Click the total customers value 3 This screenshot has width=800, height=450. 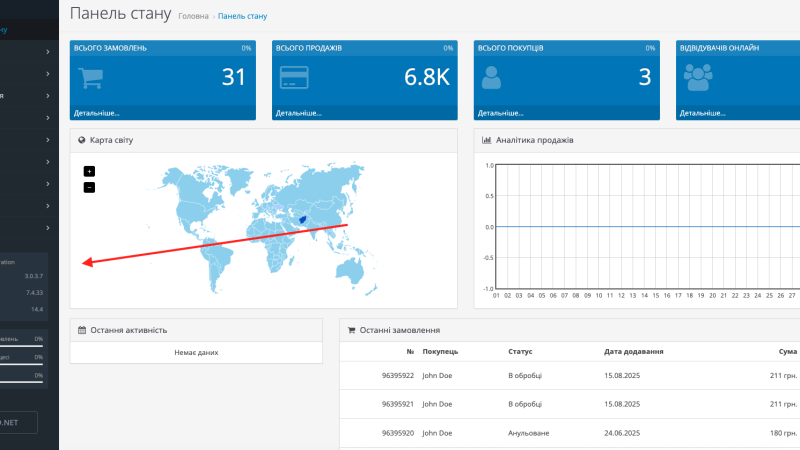[x=645, y=77]
